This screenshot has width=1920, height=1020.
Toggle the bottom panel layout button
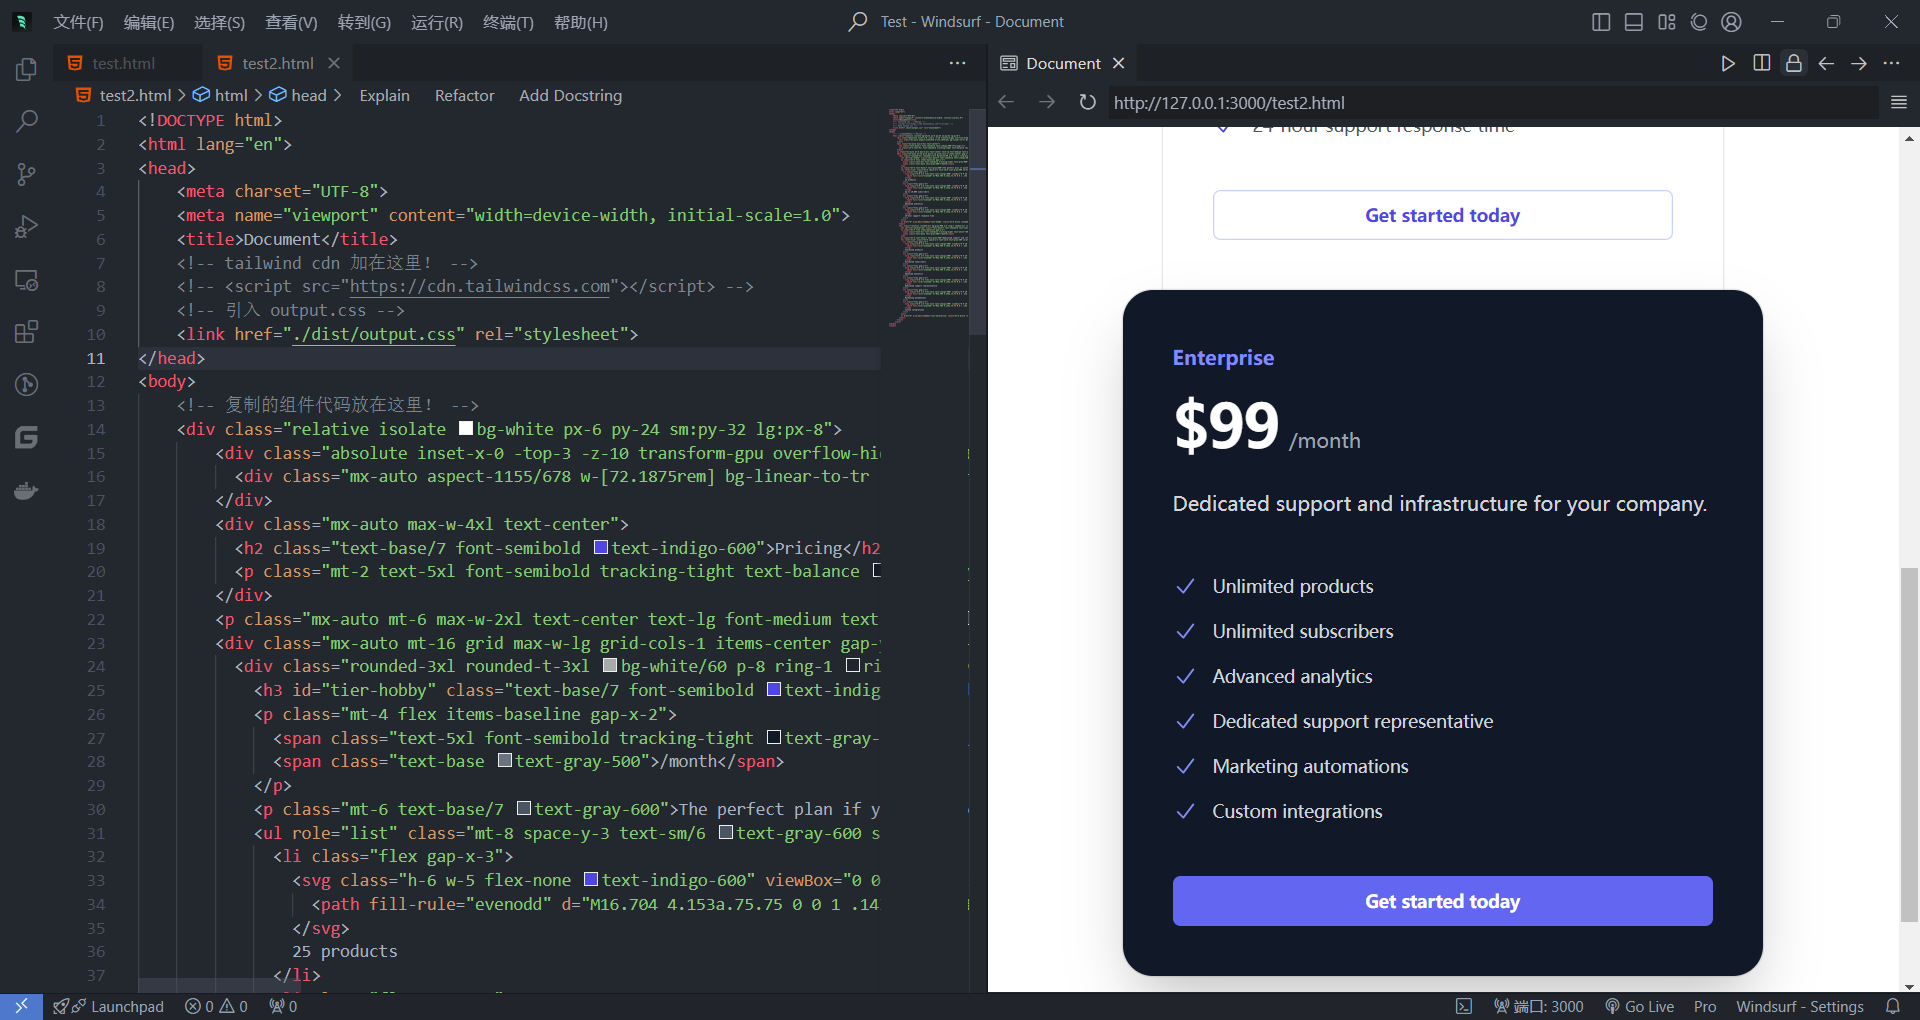click(1633, 22)
